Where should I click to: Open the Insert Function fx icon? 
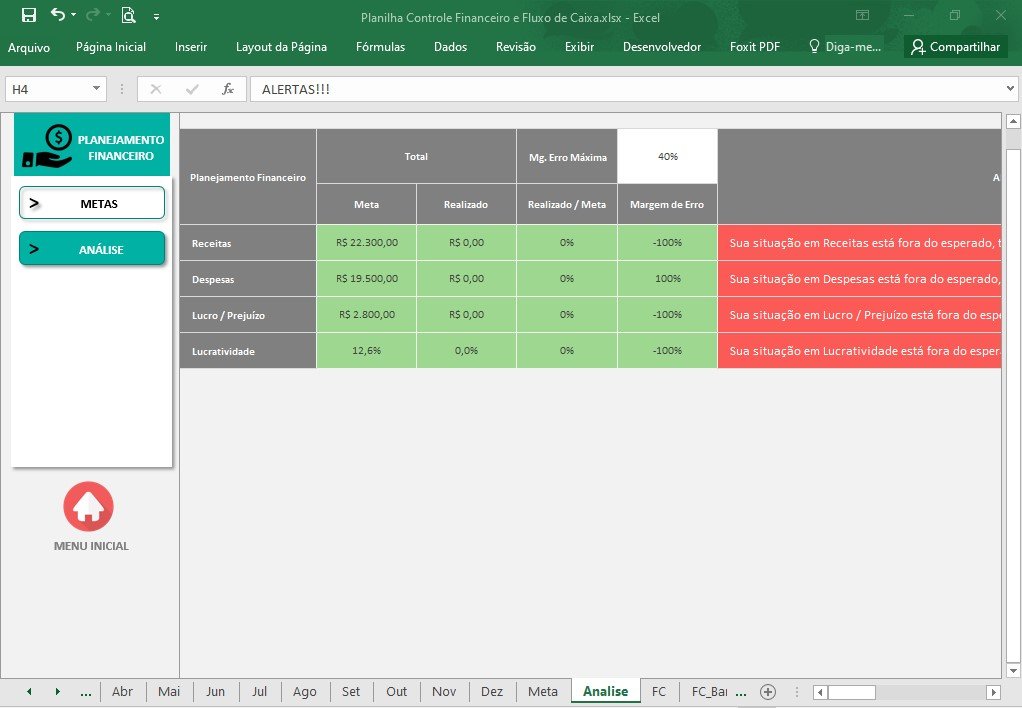coord(227,89)
